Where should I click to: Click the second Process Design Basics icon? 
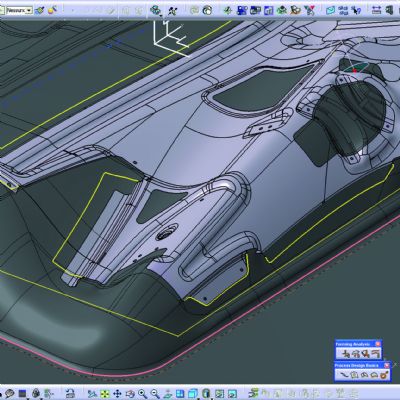[x=355, y=375]
